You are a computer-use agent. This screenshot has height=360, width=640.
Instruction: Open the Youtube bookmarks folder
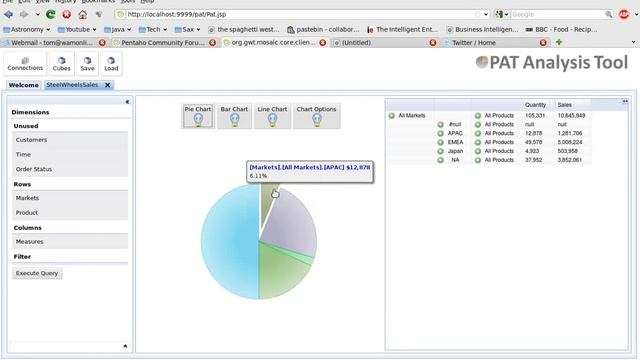tap(77, 29)
